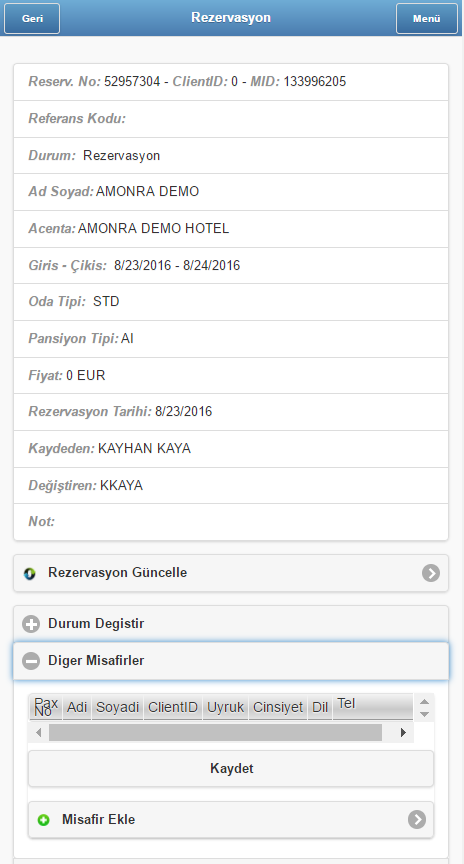Open the Menü button
This screenshot has width=464, height=864.
pos(427,18)
